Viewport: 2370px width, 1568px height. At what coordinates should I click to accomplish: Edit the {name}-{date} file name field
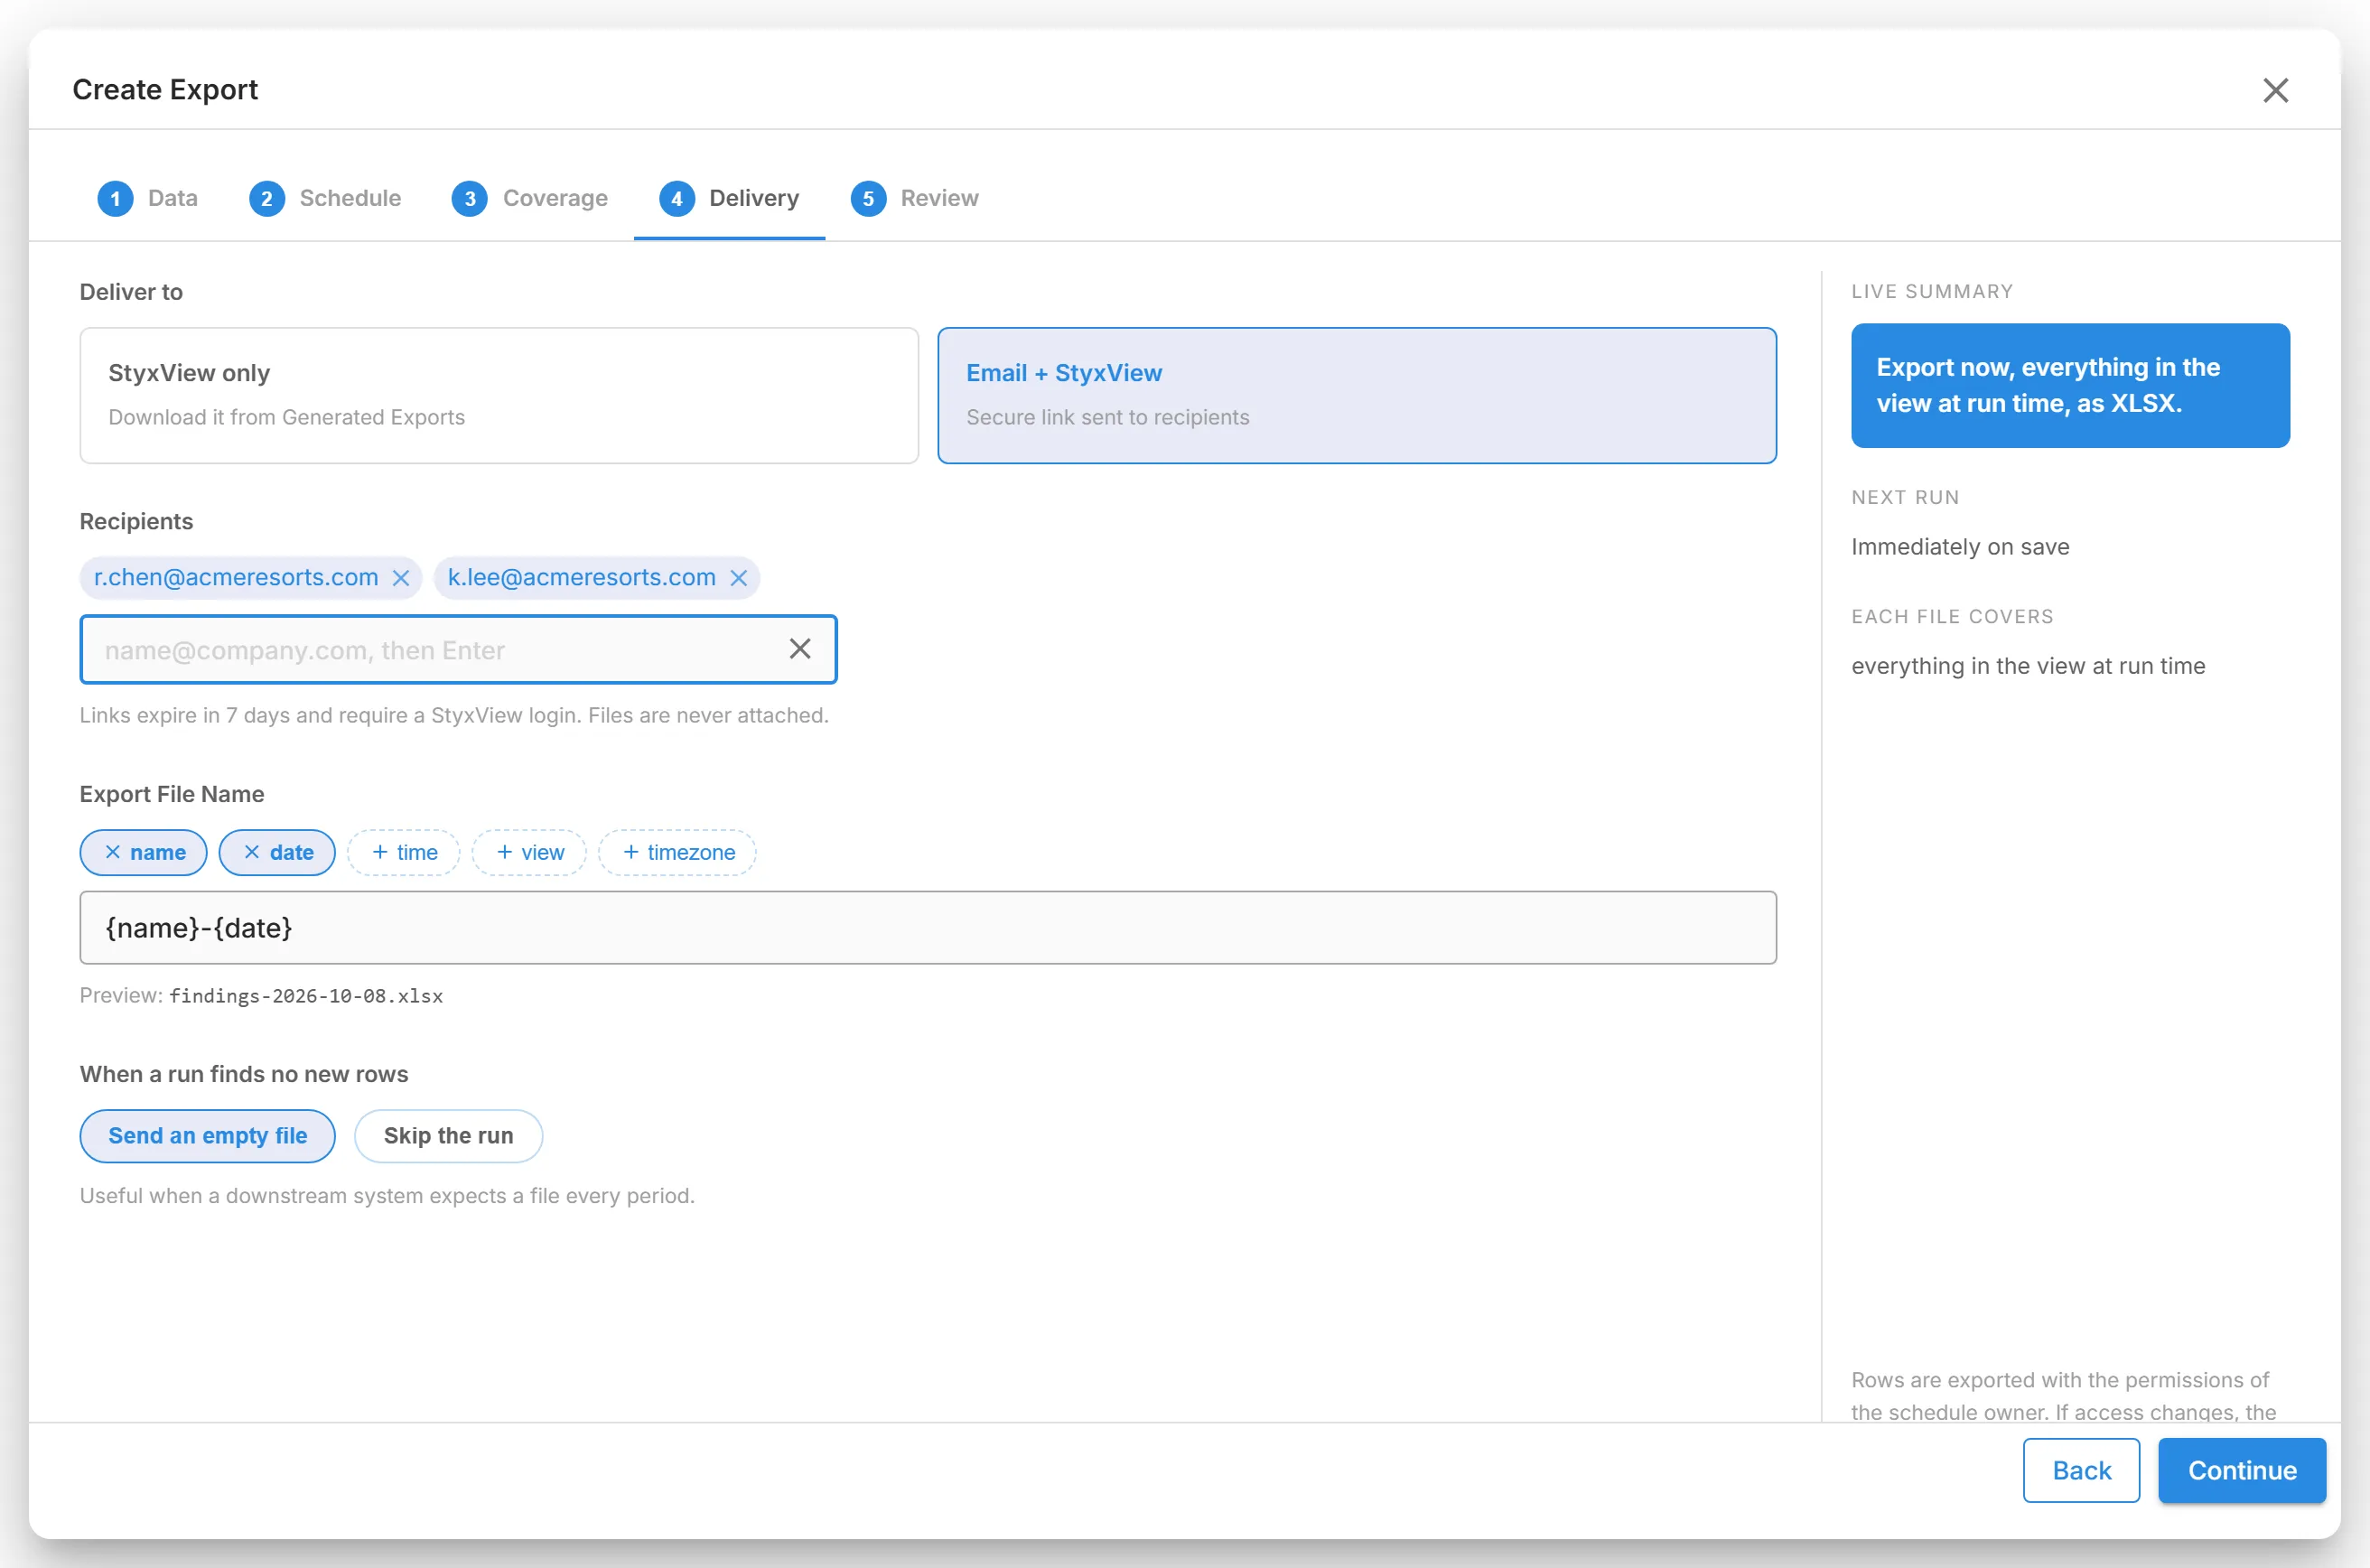pyautogui.click(x=928, y=928)
